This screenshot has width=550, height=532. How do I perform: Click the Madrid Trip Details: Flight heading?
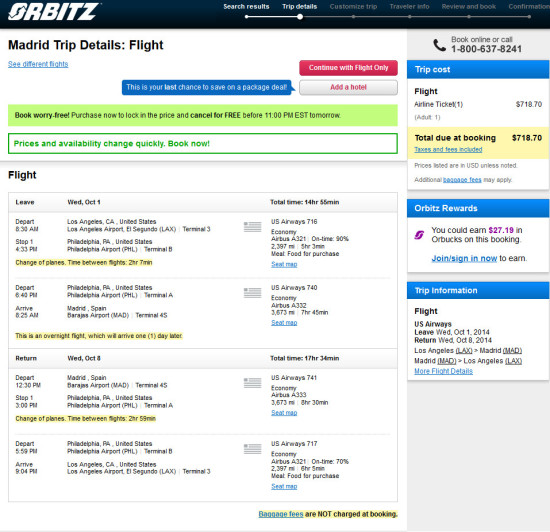[86, 45]
